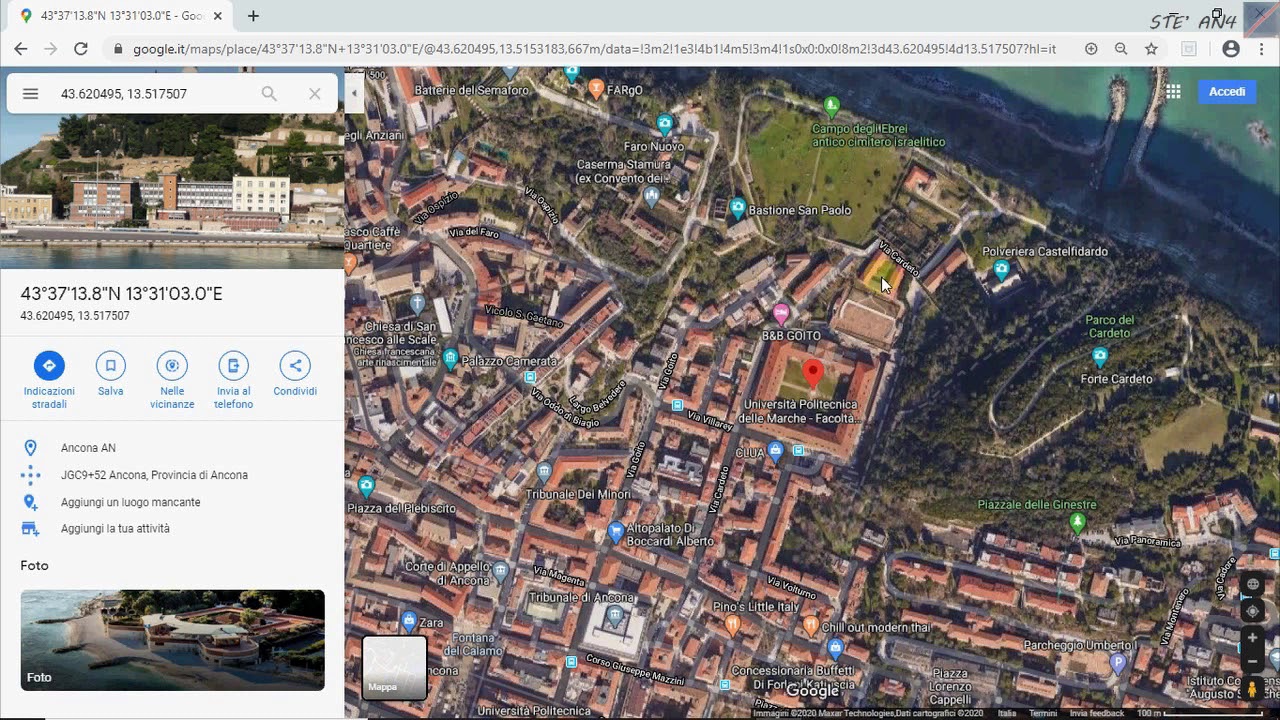Click the search magnifier icon
Image resolution: width=1280 pixels, height=720 pixels.
tap(269, 94)
